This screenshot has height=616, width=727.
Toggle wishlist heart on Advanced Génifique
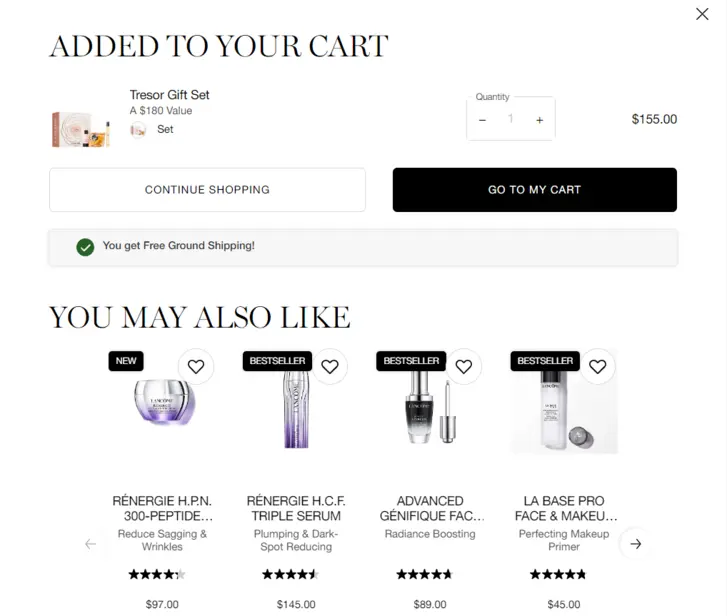463,367
